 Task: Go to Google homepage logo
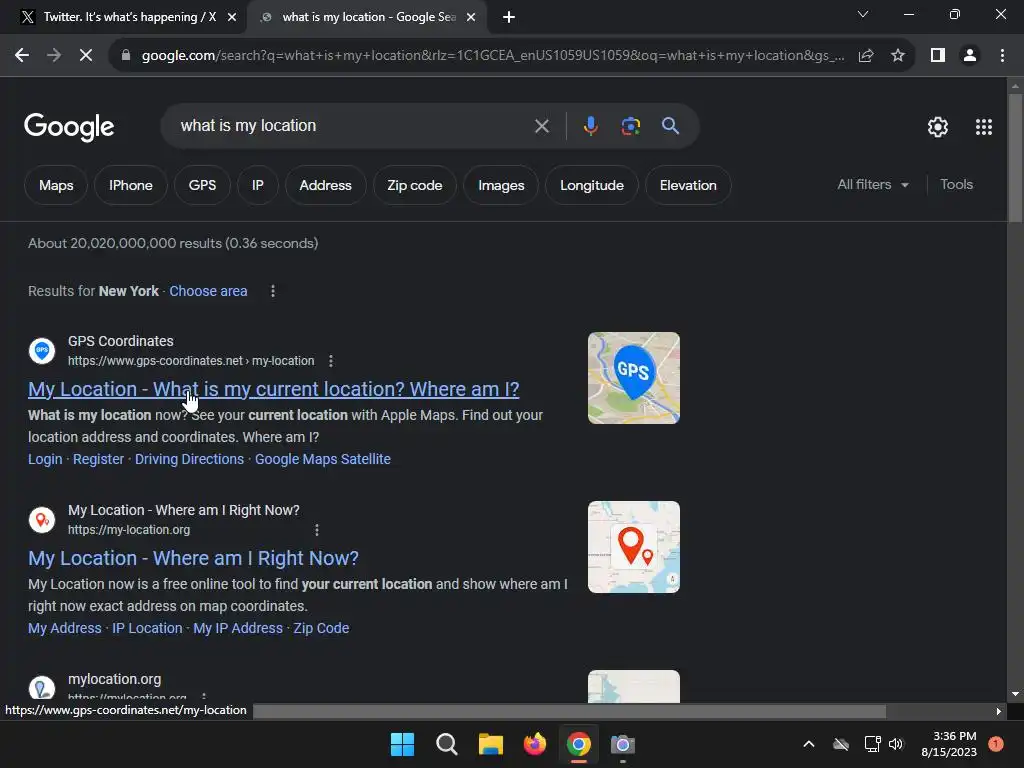point(69,127)
